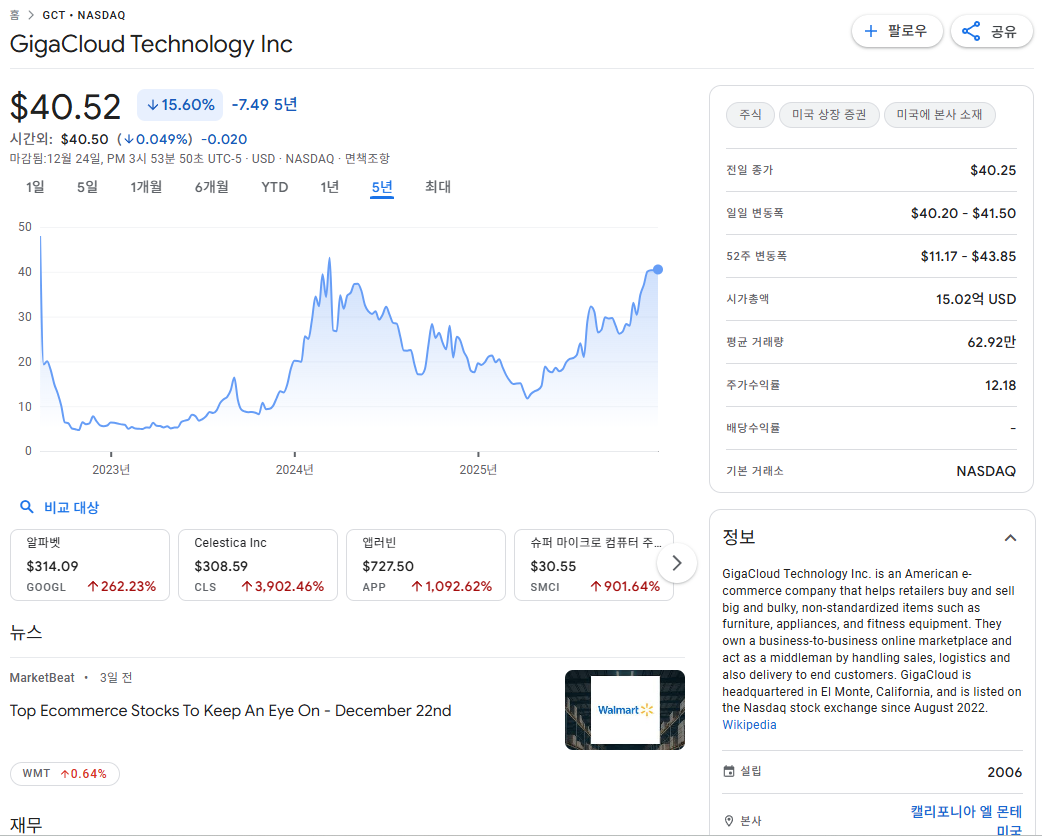The image size is (1042, 836).
Task: Click the calendar icon beside 설립
Action: 729,772
